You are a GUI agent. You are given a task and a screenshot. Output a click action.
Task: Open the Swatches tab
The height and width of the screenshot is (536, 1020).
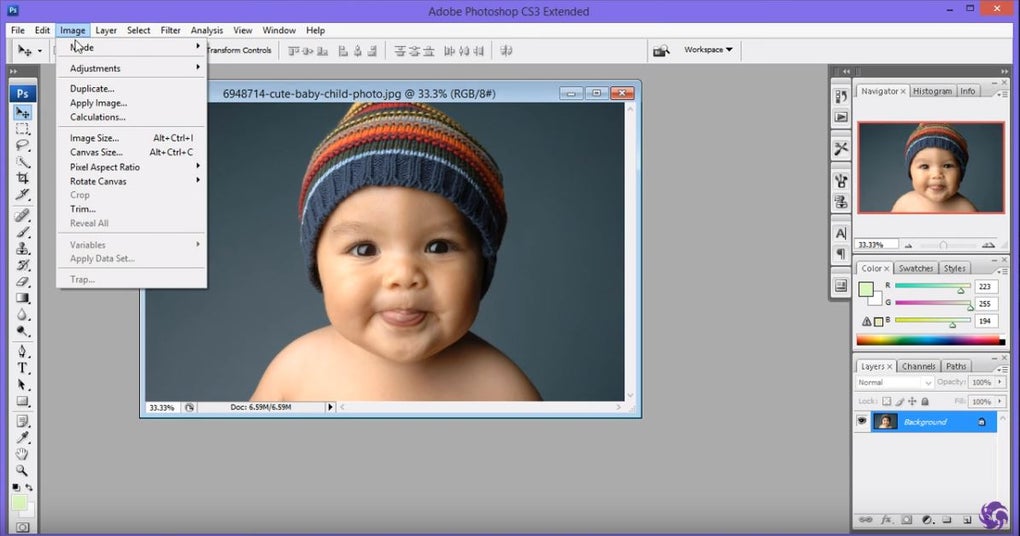click(915, 268)
